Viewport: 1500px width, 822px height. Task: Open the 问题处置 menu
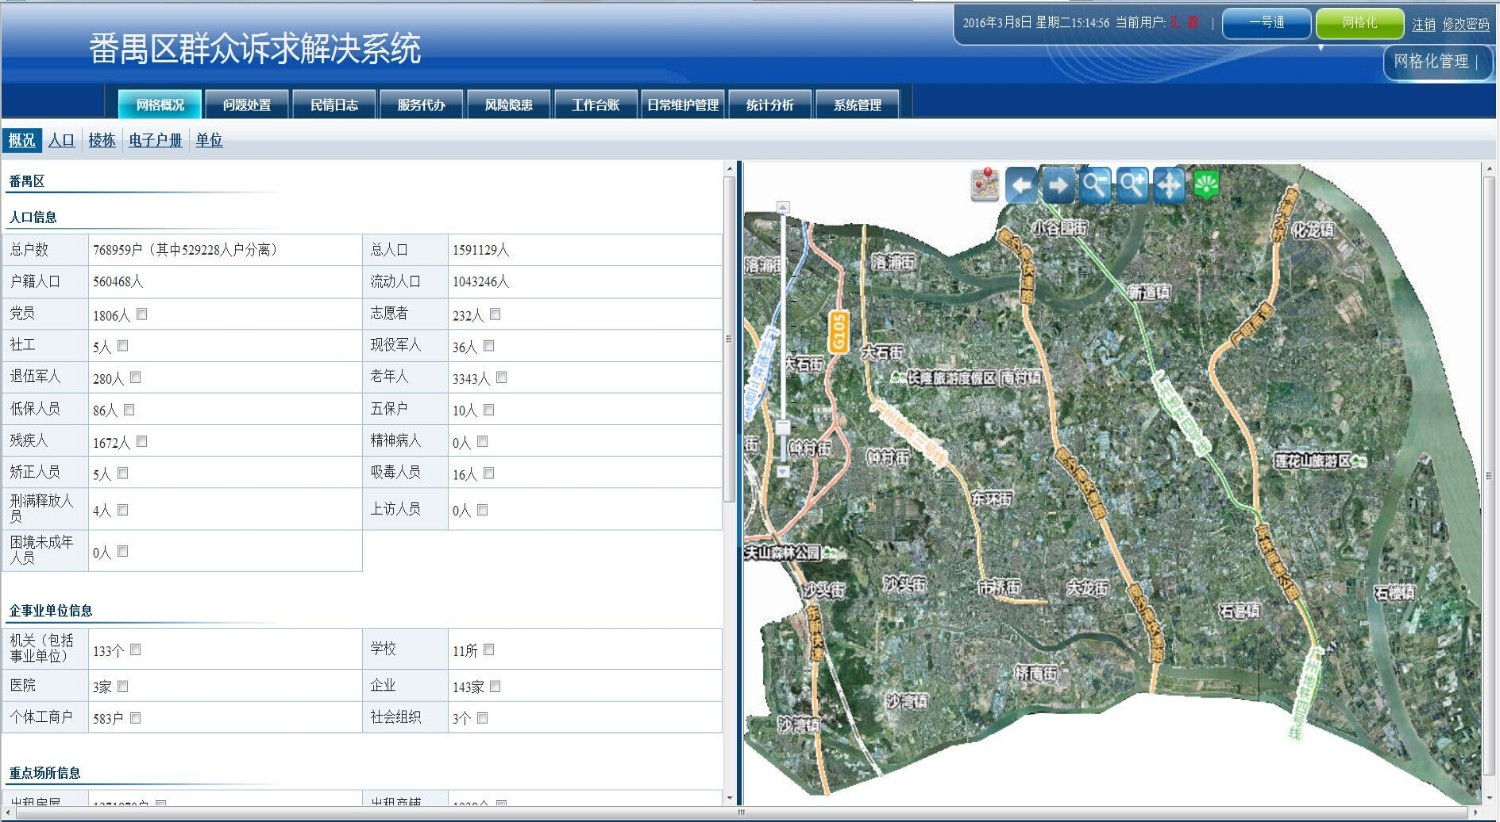pos(247,105)
